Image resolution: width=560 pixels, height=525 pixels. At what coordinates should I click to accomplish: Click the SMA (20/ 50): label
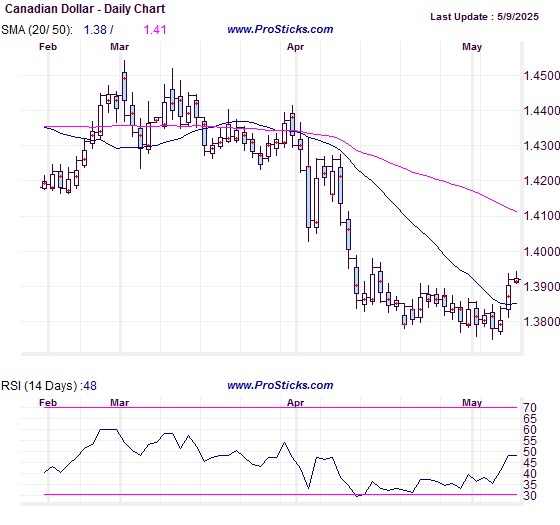(37, 30)
